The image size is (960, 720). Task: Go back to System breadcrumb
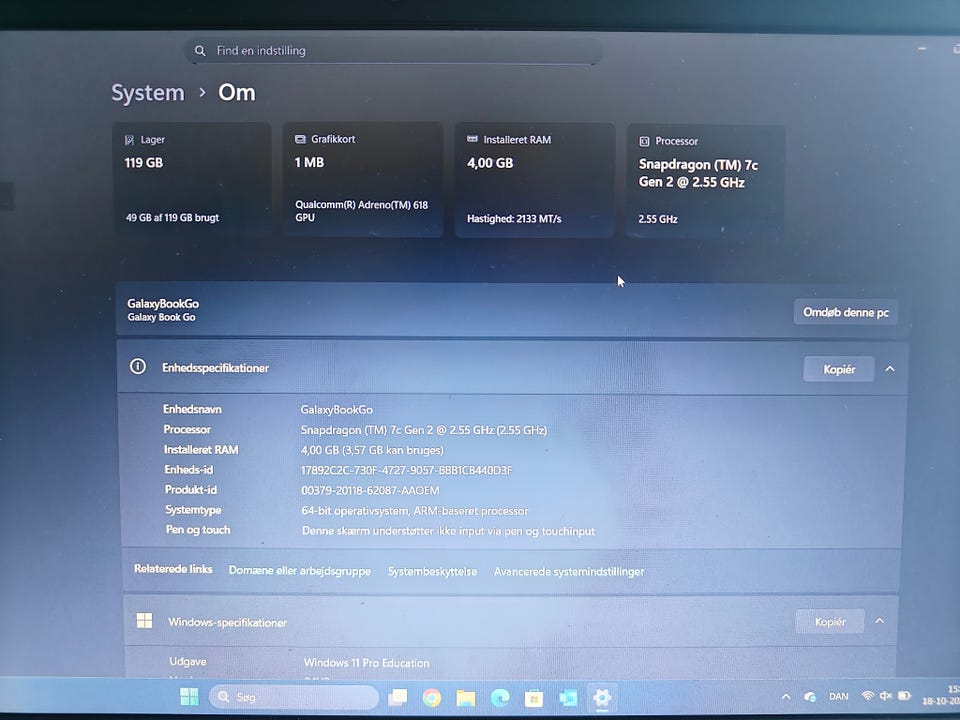(x=148, y=93)
